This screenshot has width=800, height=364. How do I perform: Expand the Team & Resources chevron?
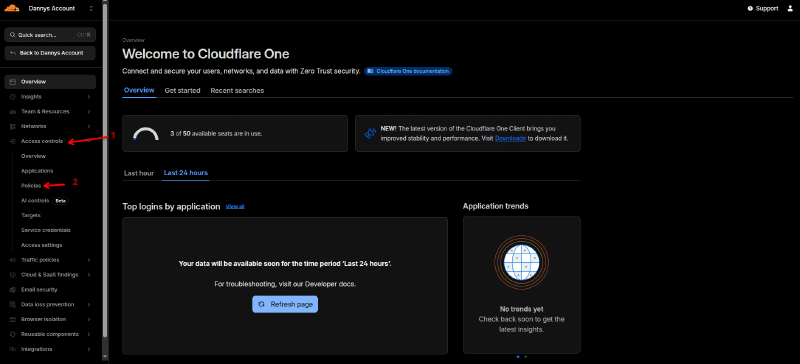coord(89,111)
